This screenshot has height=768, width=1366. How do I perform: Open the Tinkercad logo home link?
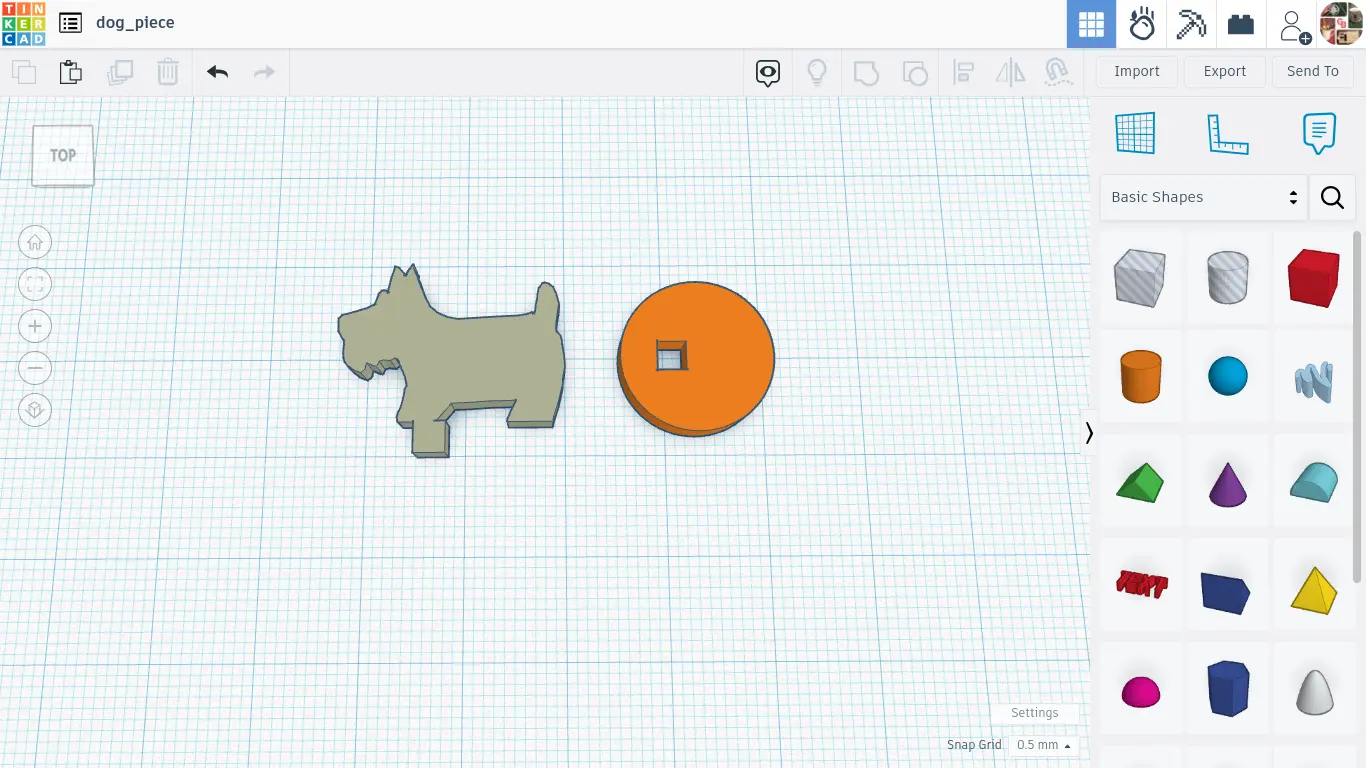pyautogui.click(x=23, y=24)
